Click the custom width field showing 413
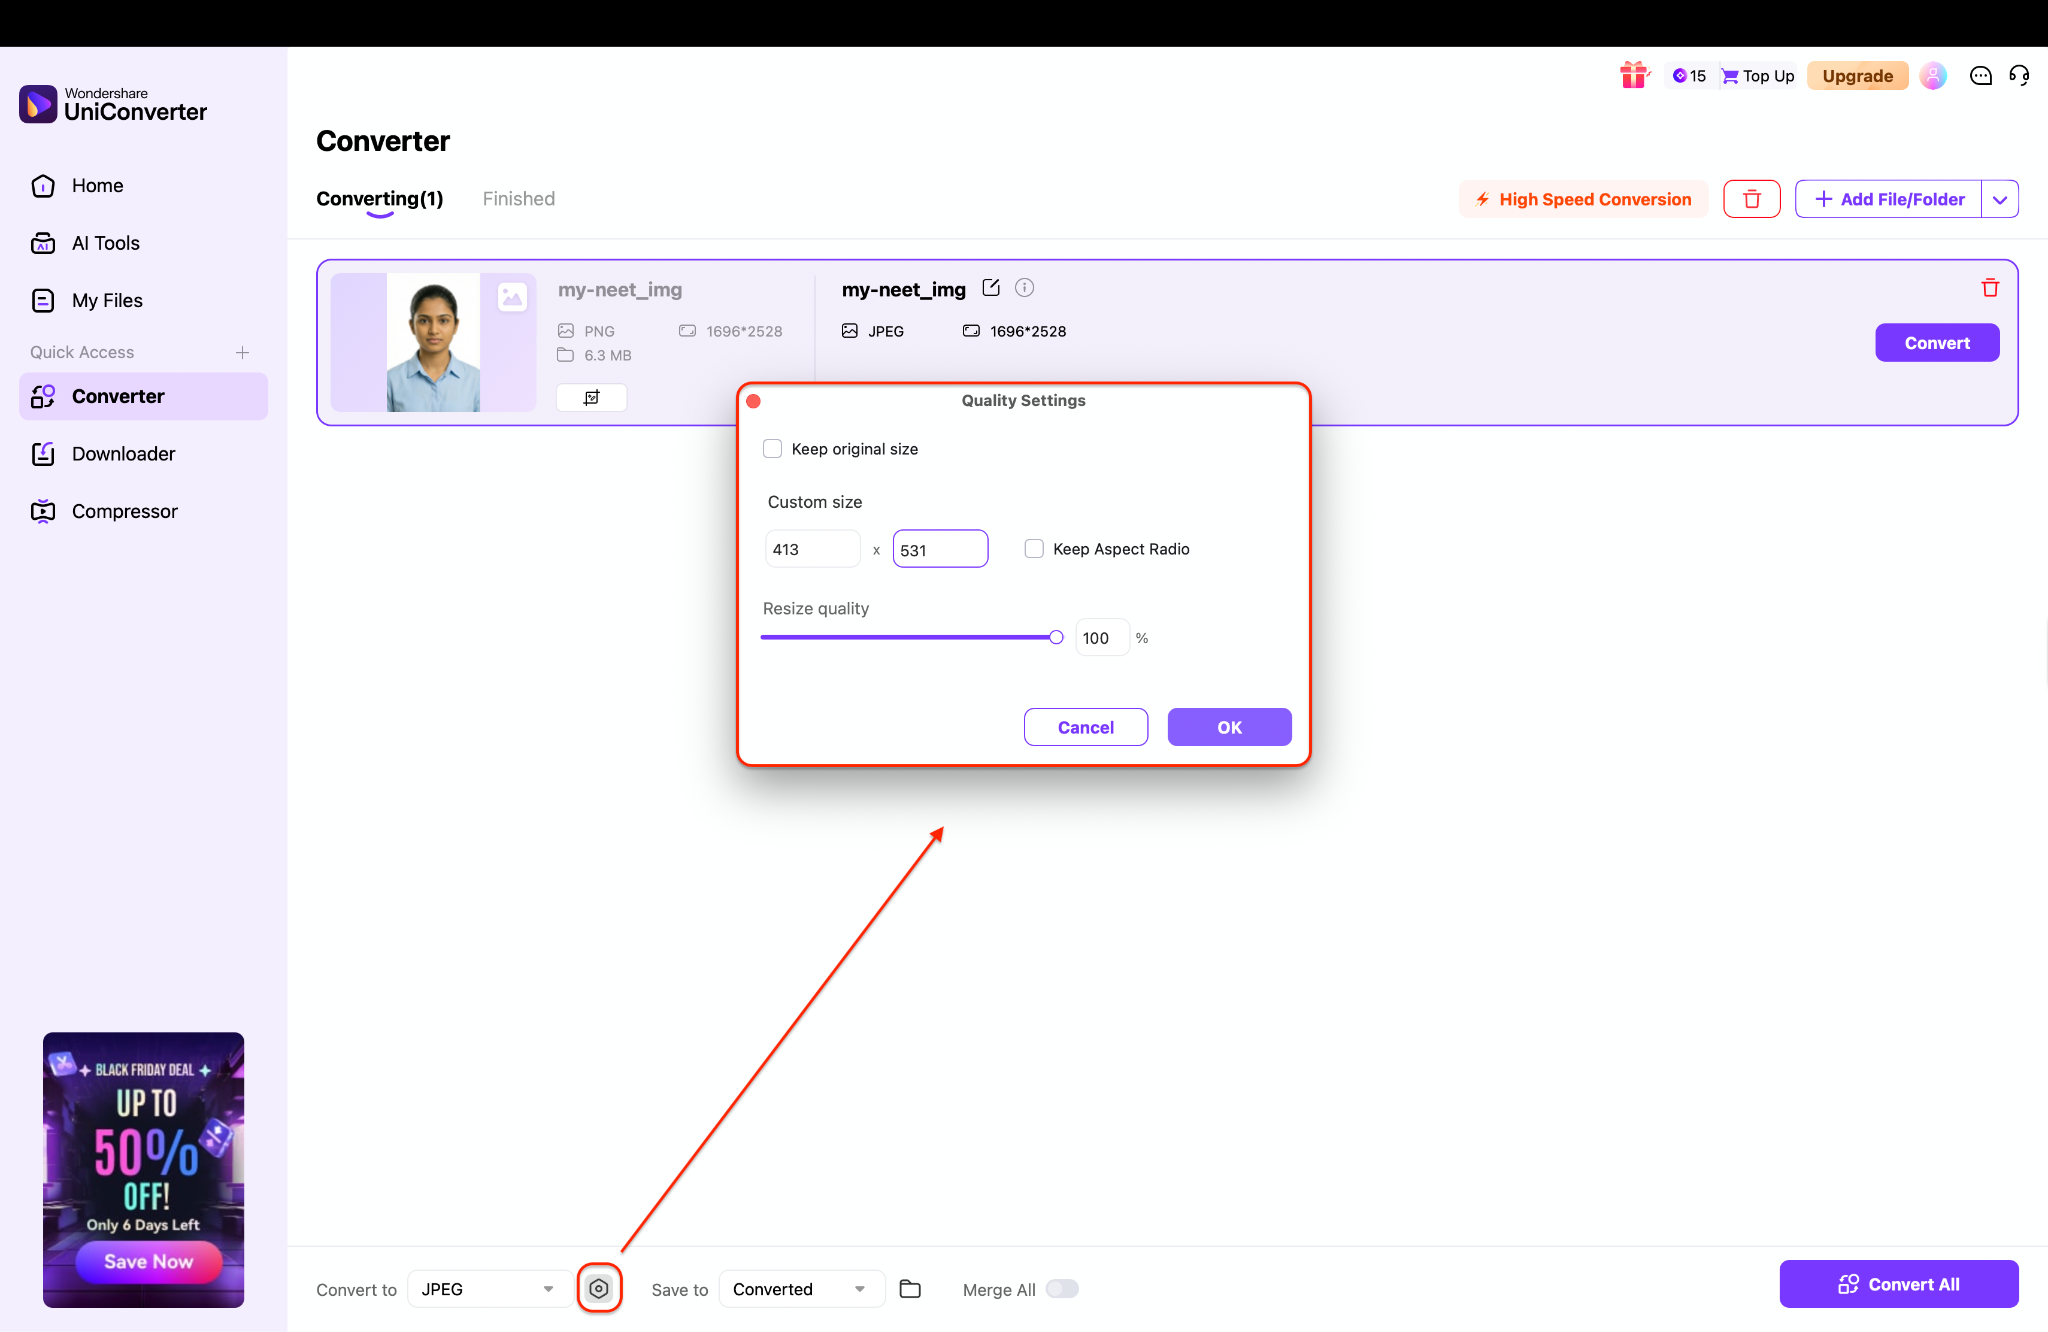 pyautogui.click(x=812, y=549)
